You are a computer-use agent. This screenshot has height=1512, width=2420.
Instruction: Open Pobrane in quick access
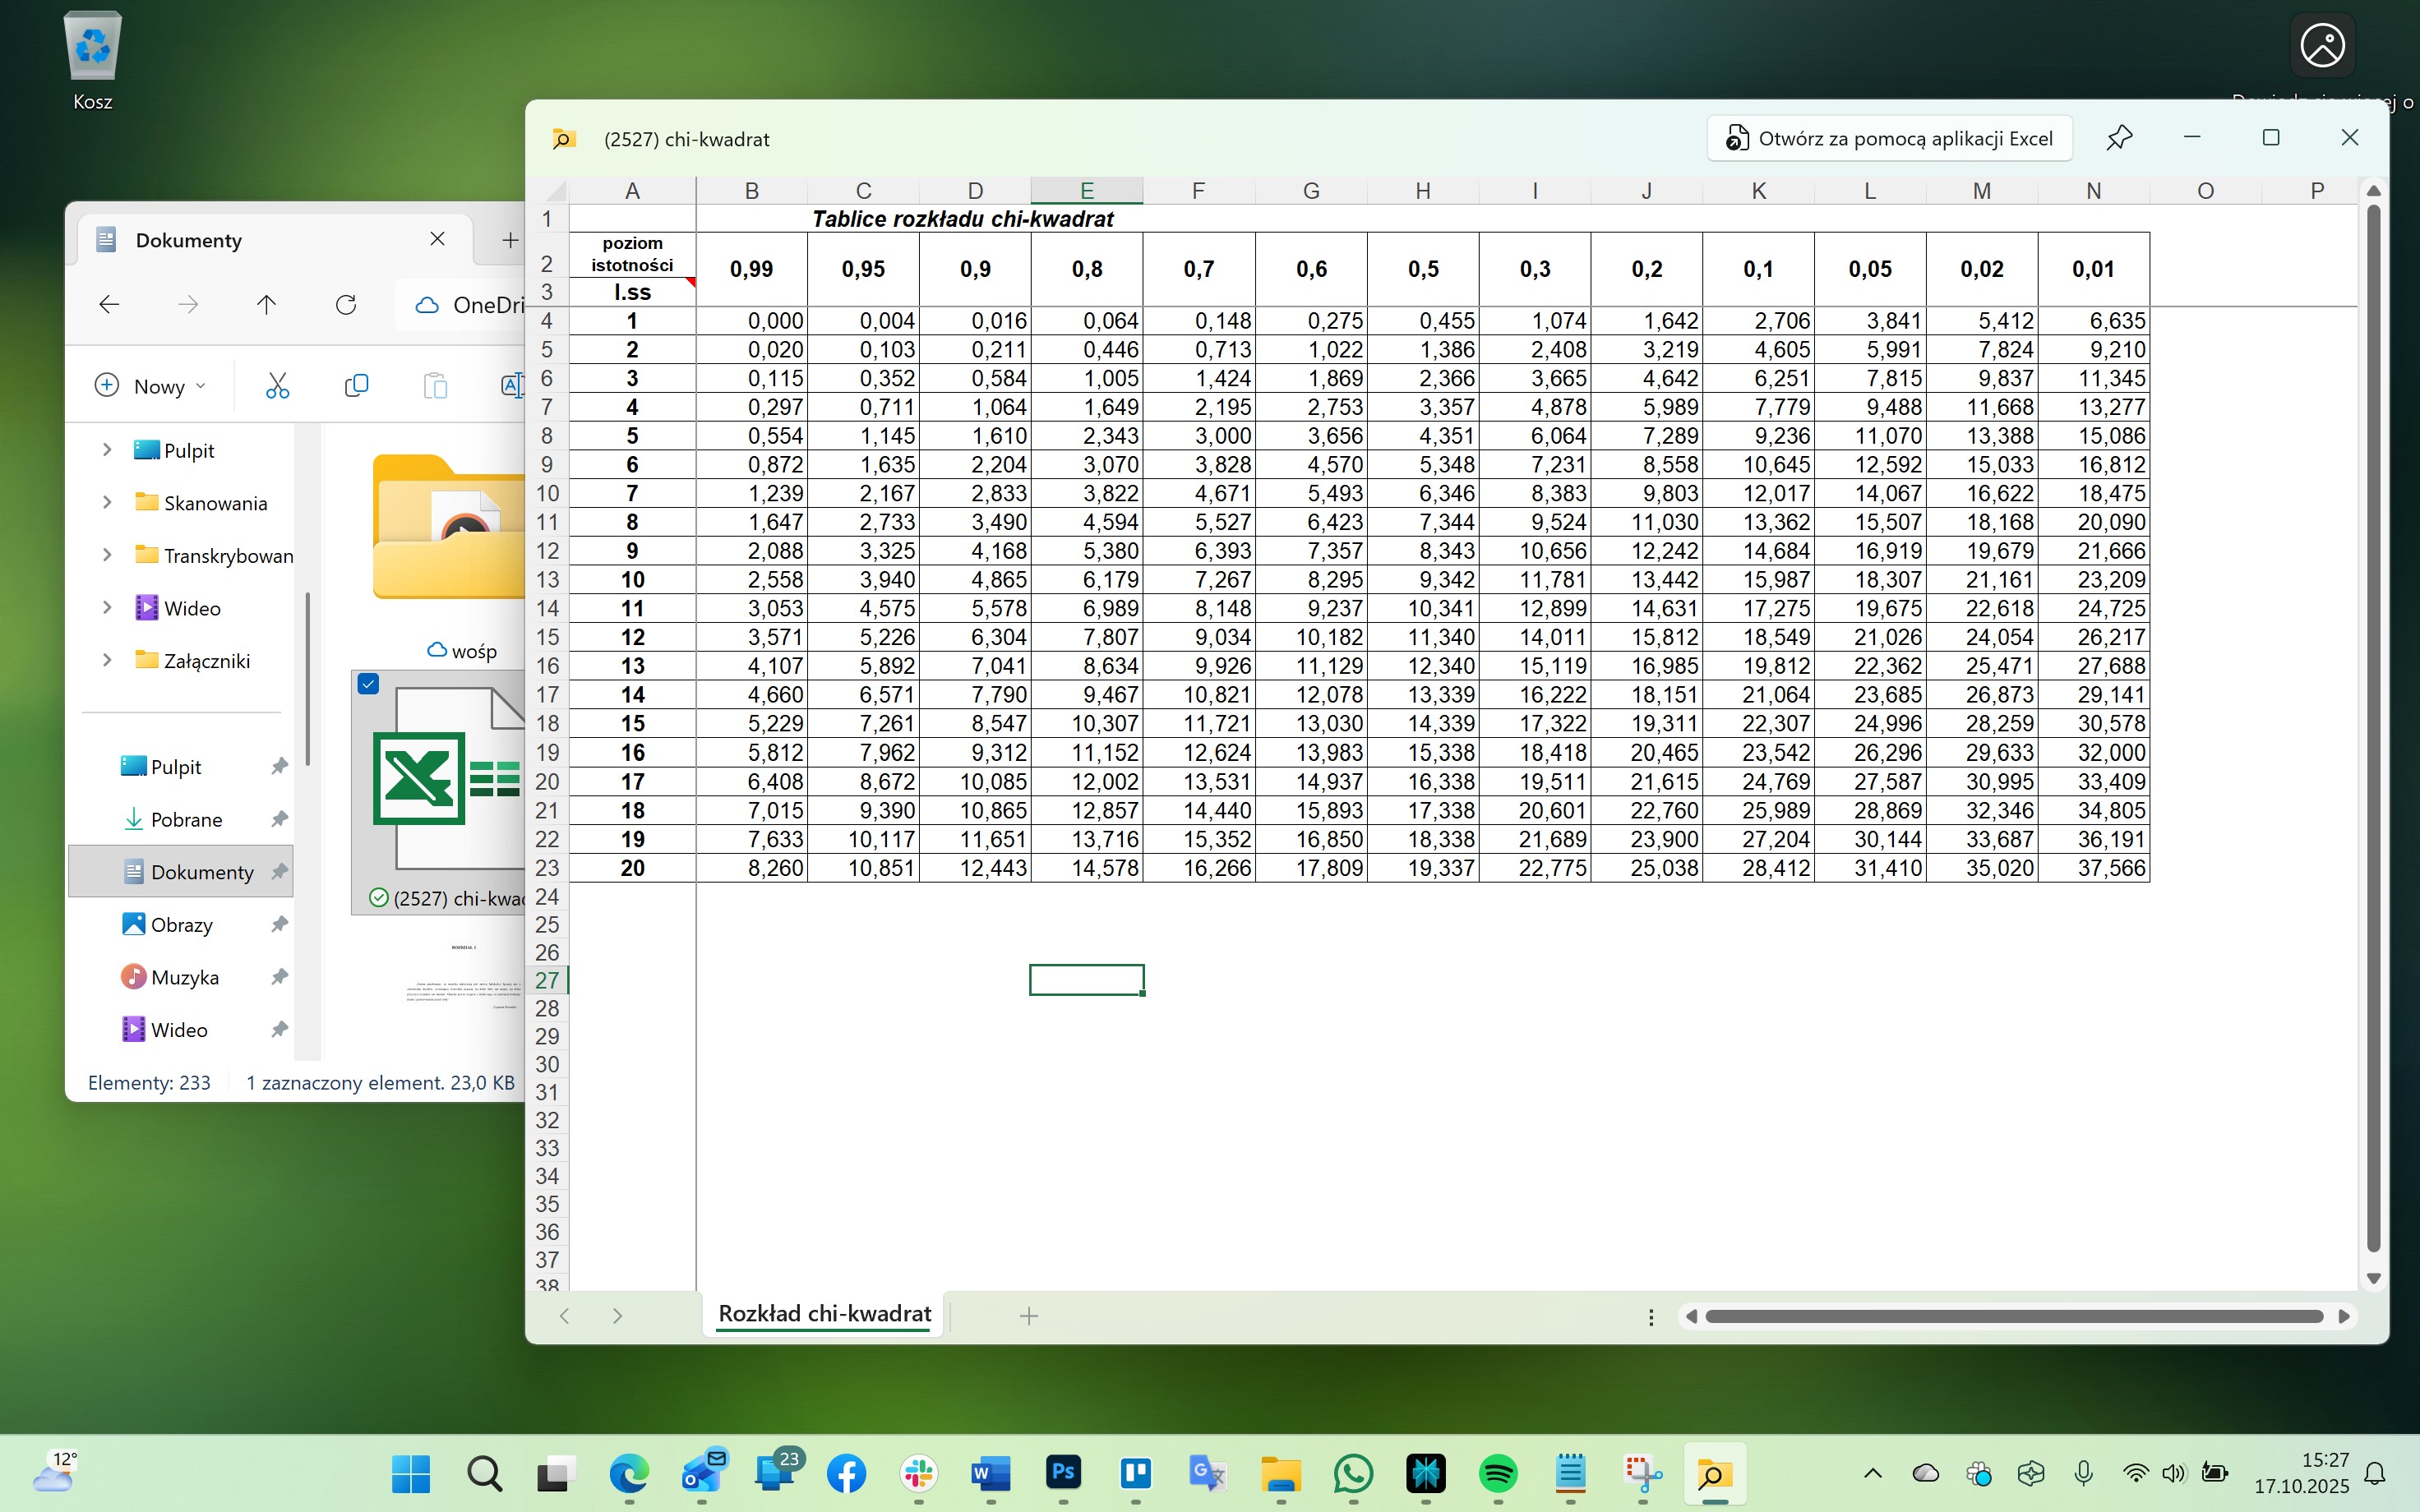[186, 819]
